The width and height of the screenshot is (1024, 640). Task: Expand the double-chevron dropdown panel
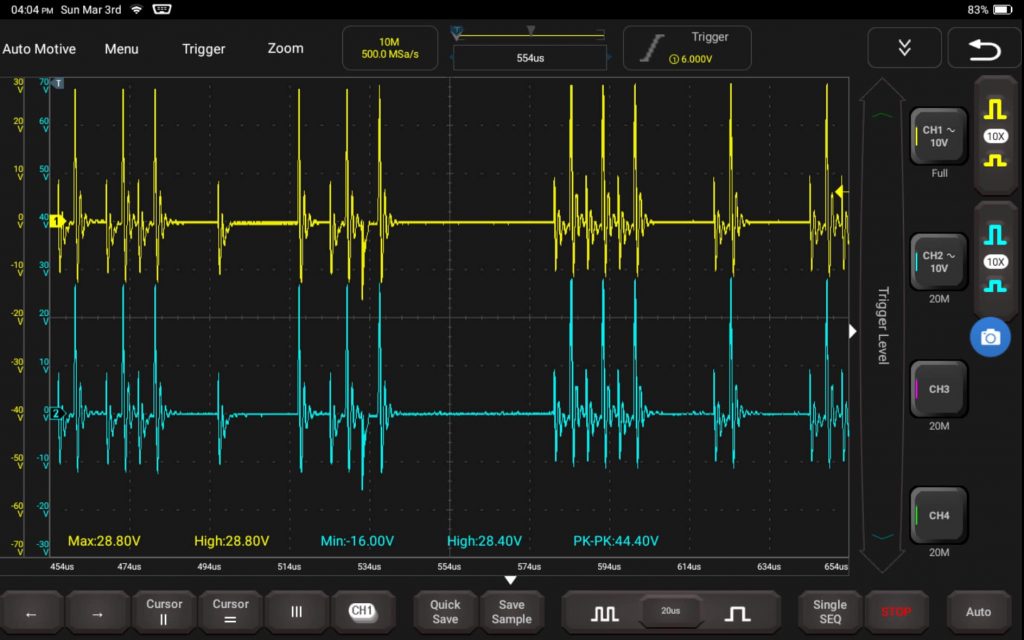904,48
